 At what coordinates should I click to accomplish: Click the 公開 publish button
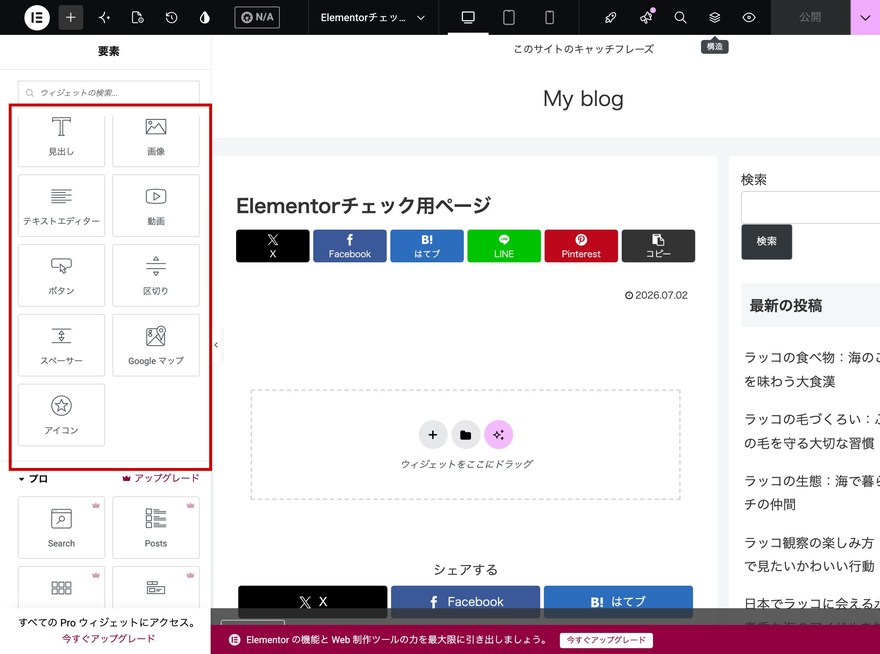click(x=810, y=17)
